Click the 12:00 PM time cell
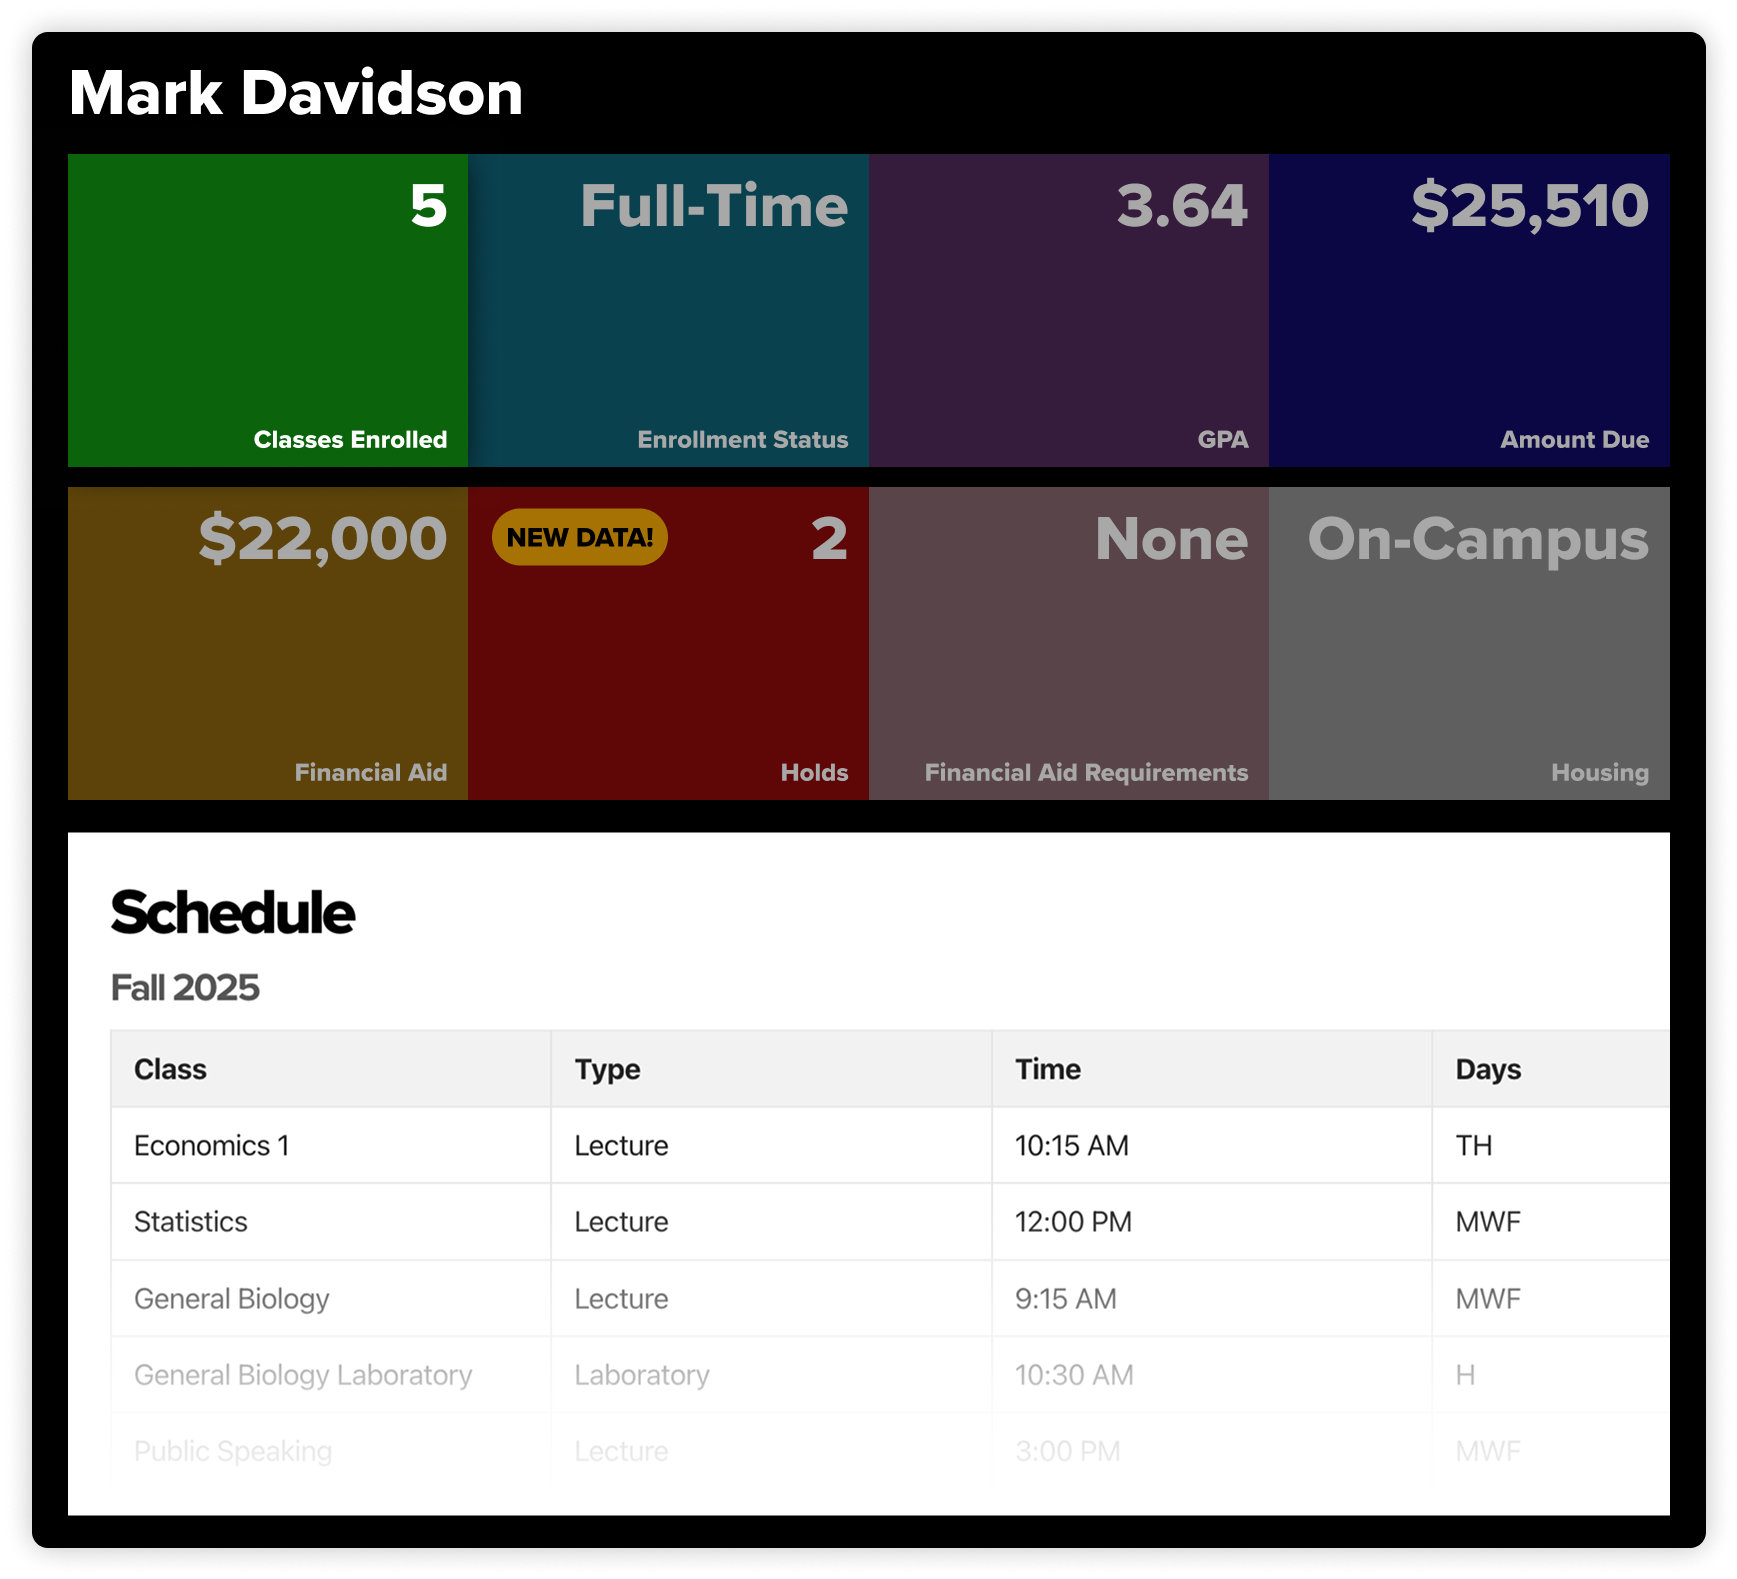This screenshot has height=1579, width=1737. pos(1212,1222)
